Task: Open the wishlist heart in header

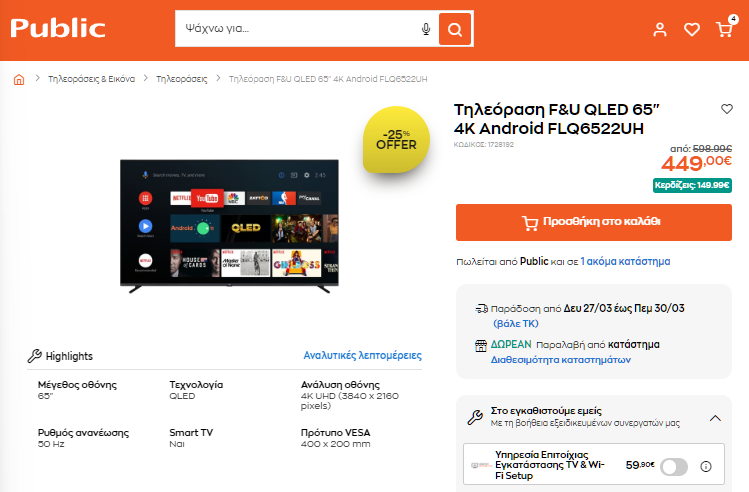Action: (692, 30)
